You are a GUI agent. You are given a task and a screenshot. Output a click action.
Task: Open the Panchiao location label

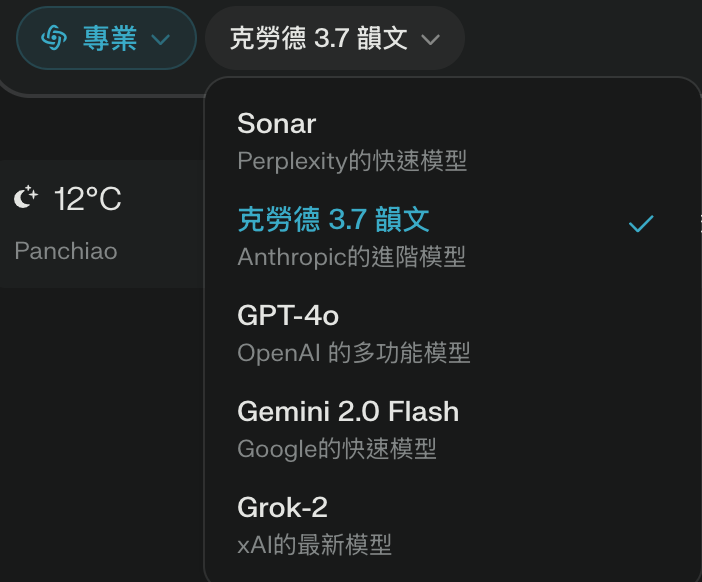(66, 250)
